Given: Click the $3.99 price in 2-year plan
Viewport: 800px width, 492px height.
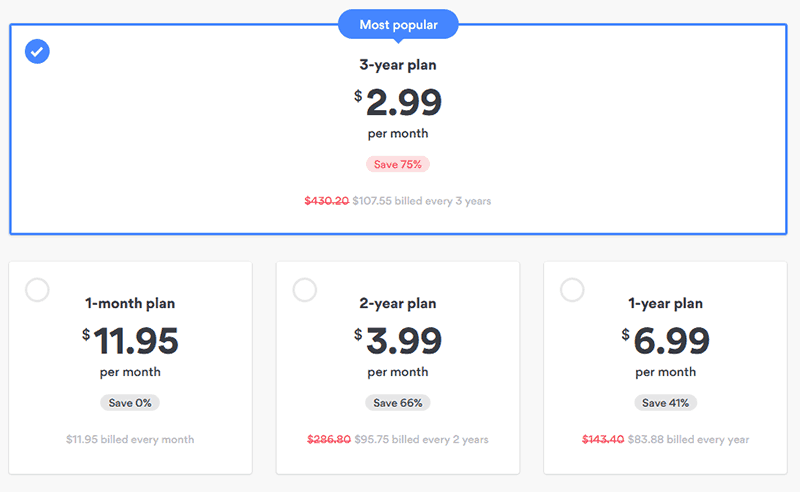Looking at the screenshot, I should pos(403,341).
